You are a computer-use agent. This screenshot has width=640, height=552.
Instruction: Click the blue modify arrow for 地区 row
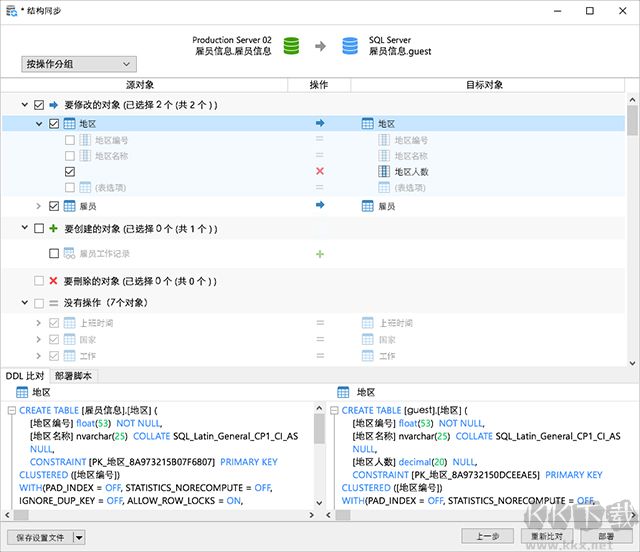320,123
